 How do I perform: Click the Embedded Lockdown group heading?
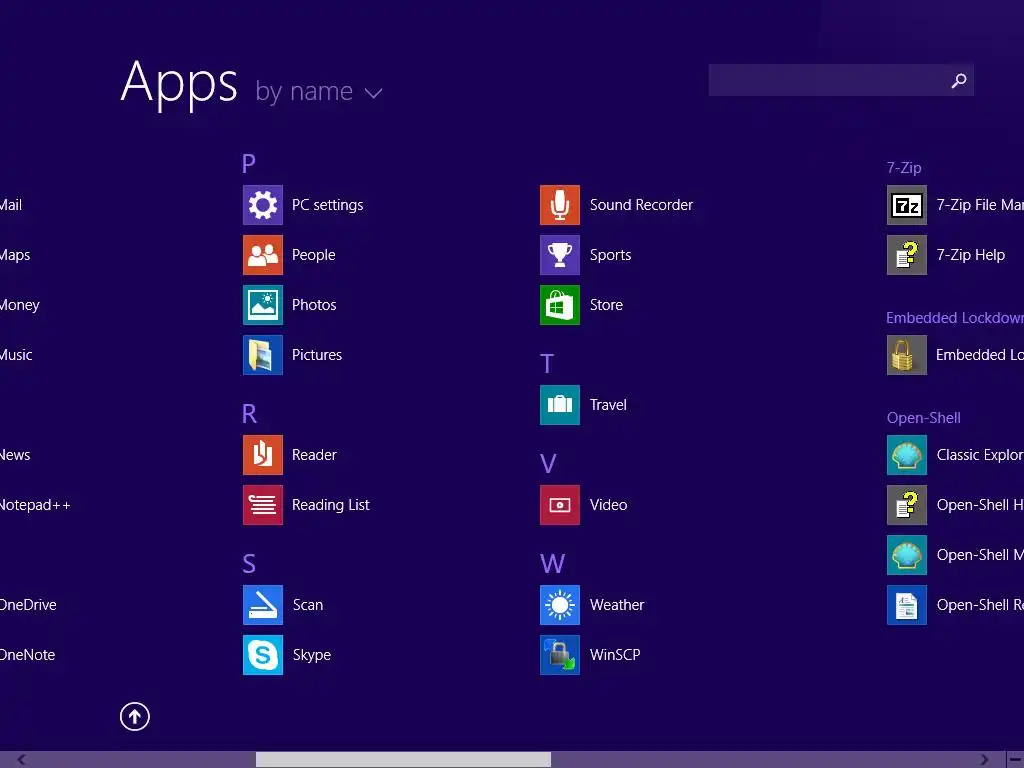955,318
